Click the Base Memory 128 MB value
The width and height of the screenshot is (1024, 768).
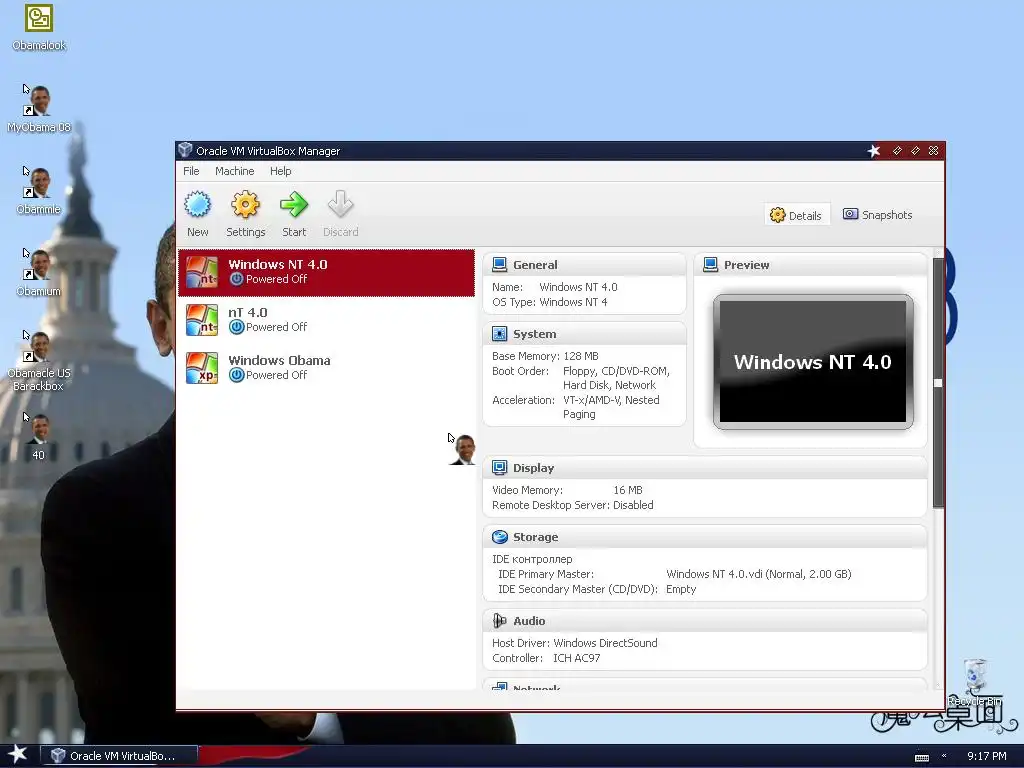(x=581, y=356)
